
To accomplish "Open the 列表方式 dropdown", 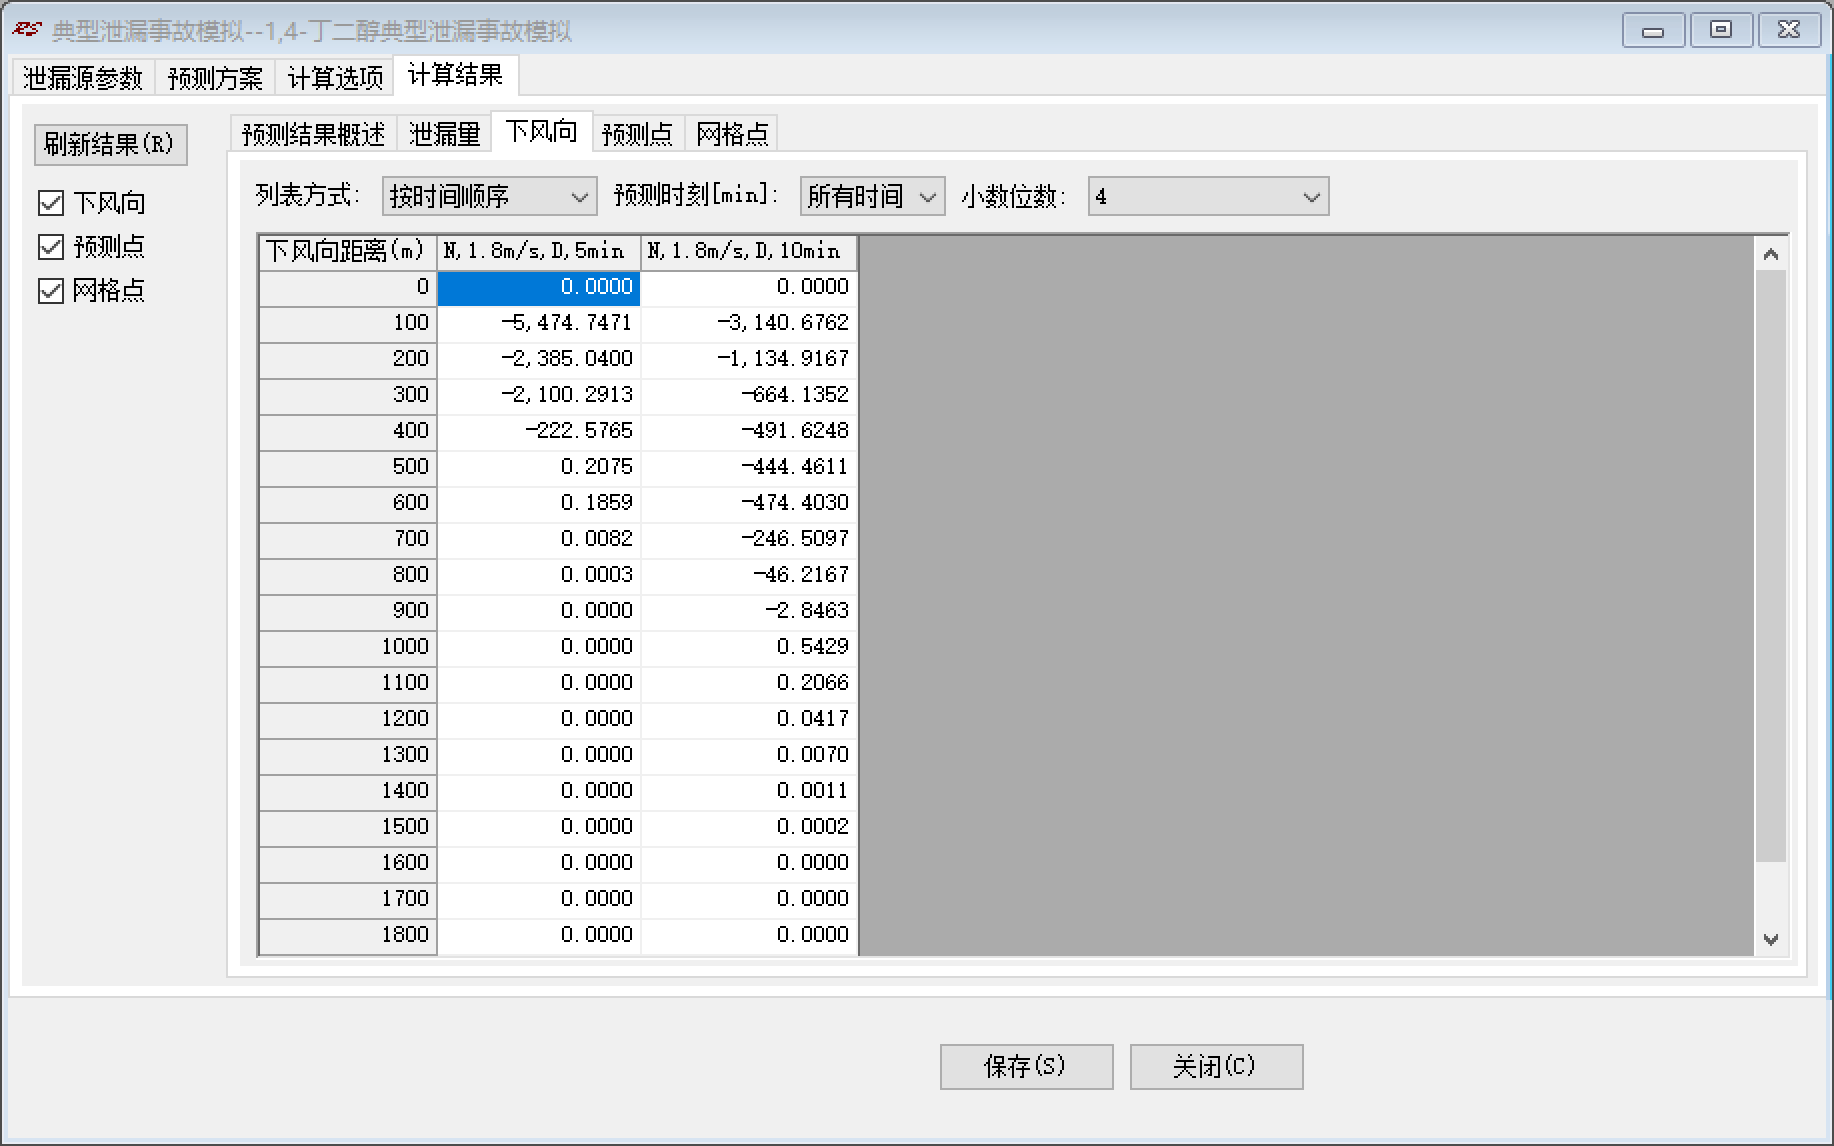I will point(489,196).
